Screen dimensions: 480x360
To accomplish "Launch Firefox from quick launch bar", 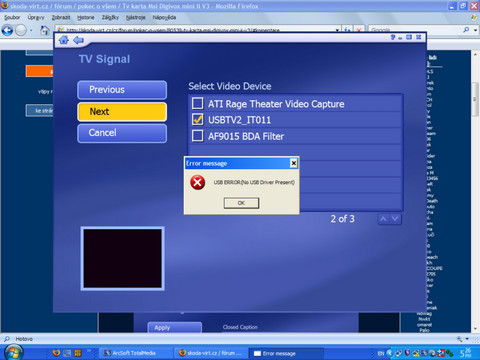I will (56, 353).
